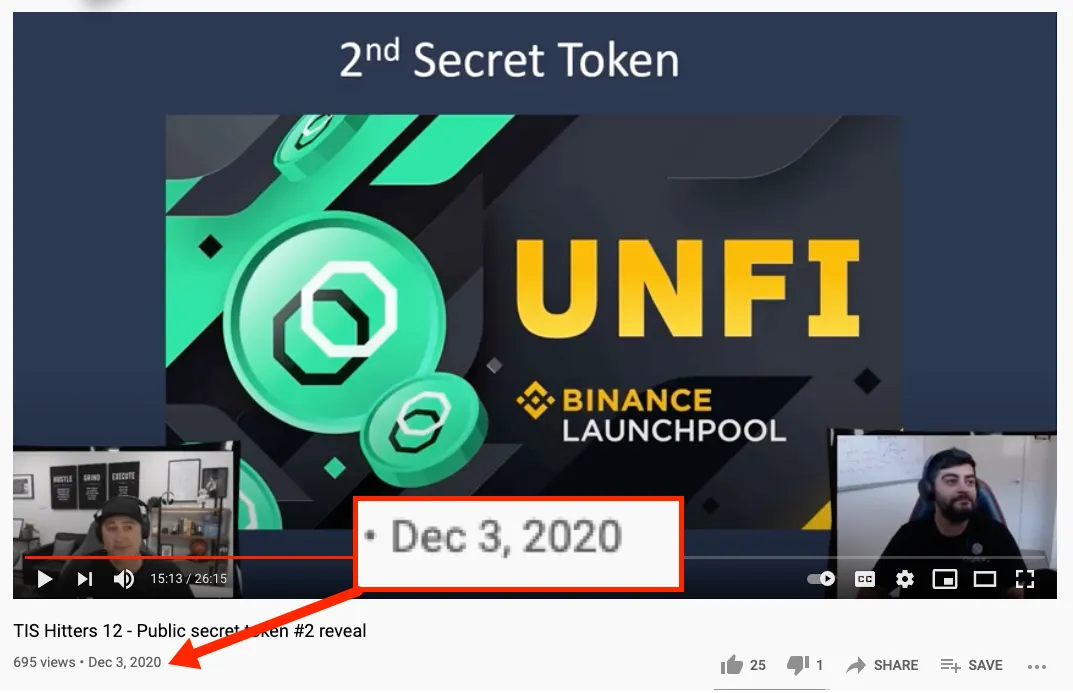Click the like count 25
Screen dimensions: 1073x693
coord(758,665)
